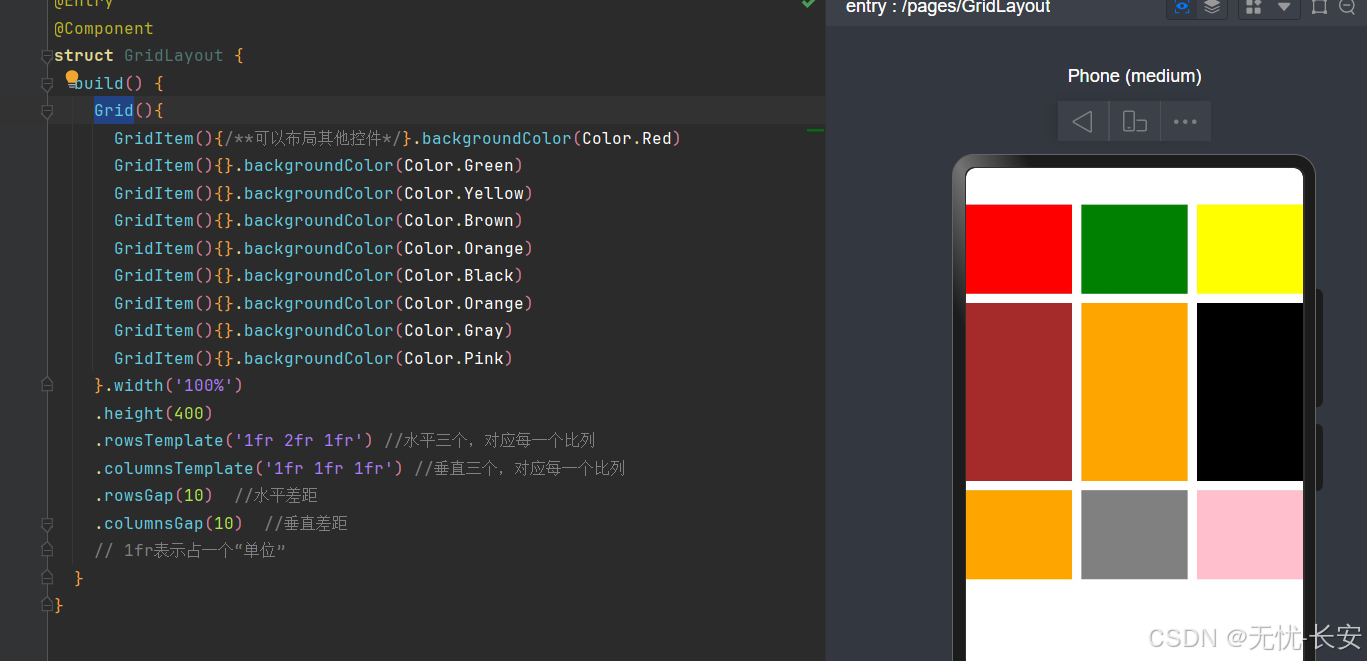Select the yellow grid cell in the preview
The width and height of the screenshot is (1367, 661).
[x=1250, y=249]
